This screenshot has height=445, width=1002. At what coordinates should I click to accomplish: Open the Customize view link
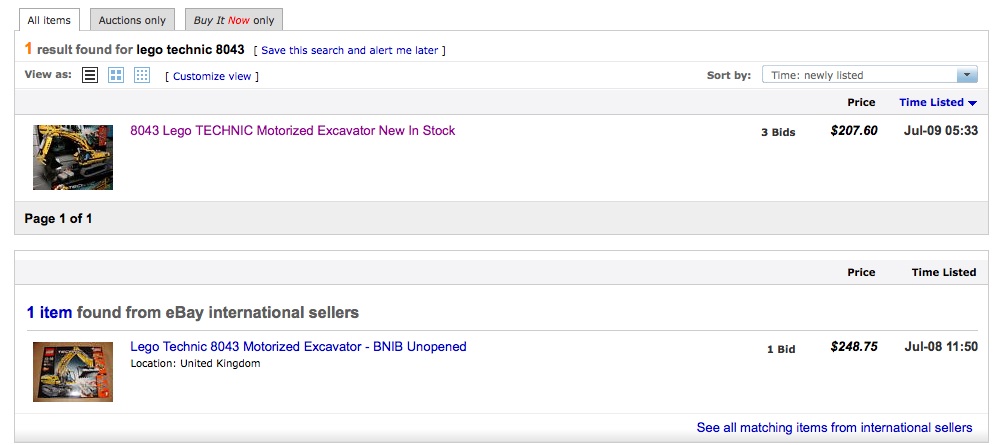(x=212, y=76)
